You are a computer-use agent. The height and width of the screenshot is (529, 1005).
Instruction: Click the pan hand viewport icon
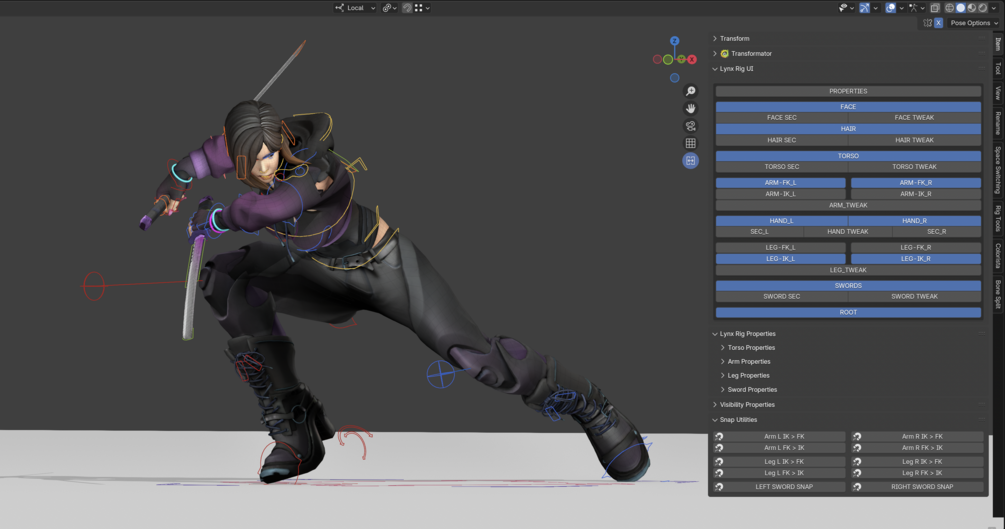click(x=690, y=108)
